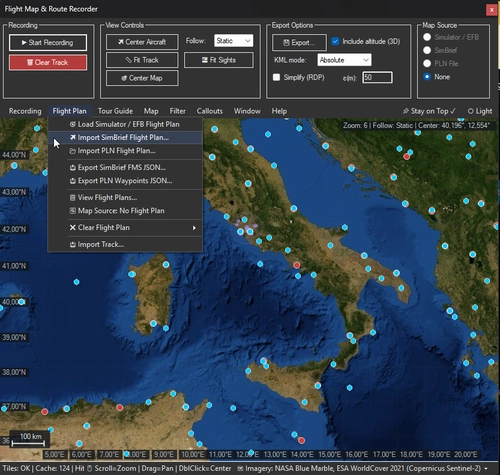This screenshot has width=500, height=475.
Task: Click the red Clear Track button
Action: click(x=48, y=62)
